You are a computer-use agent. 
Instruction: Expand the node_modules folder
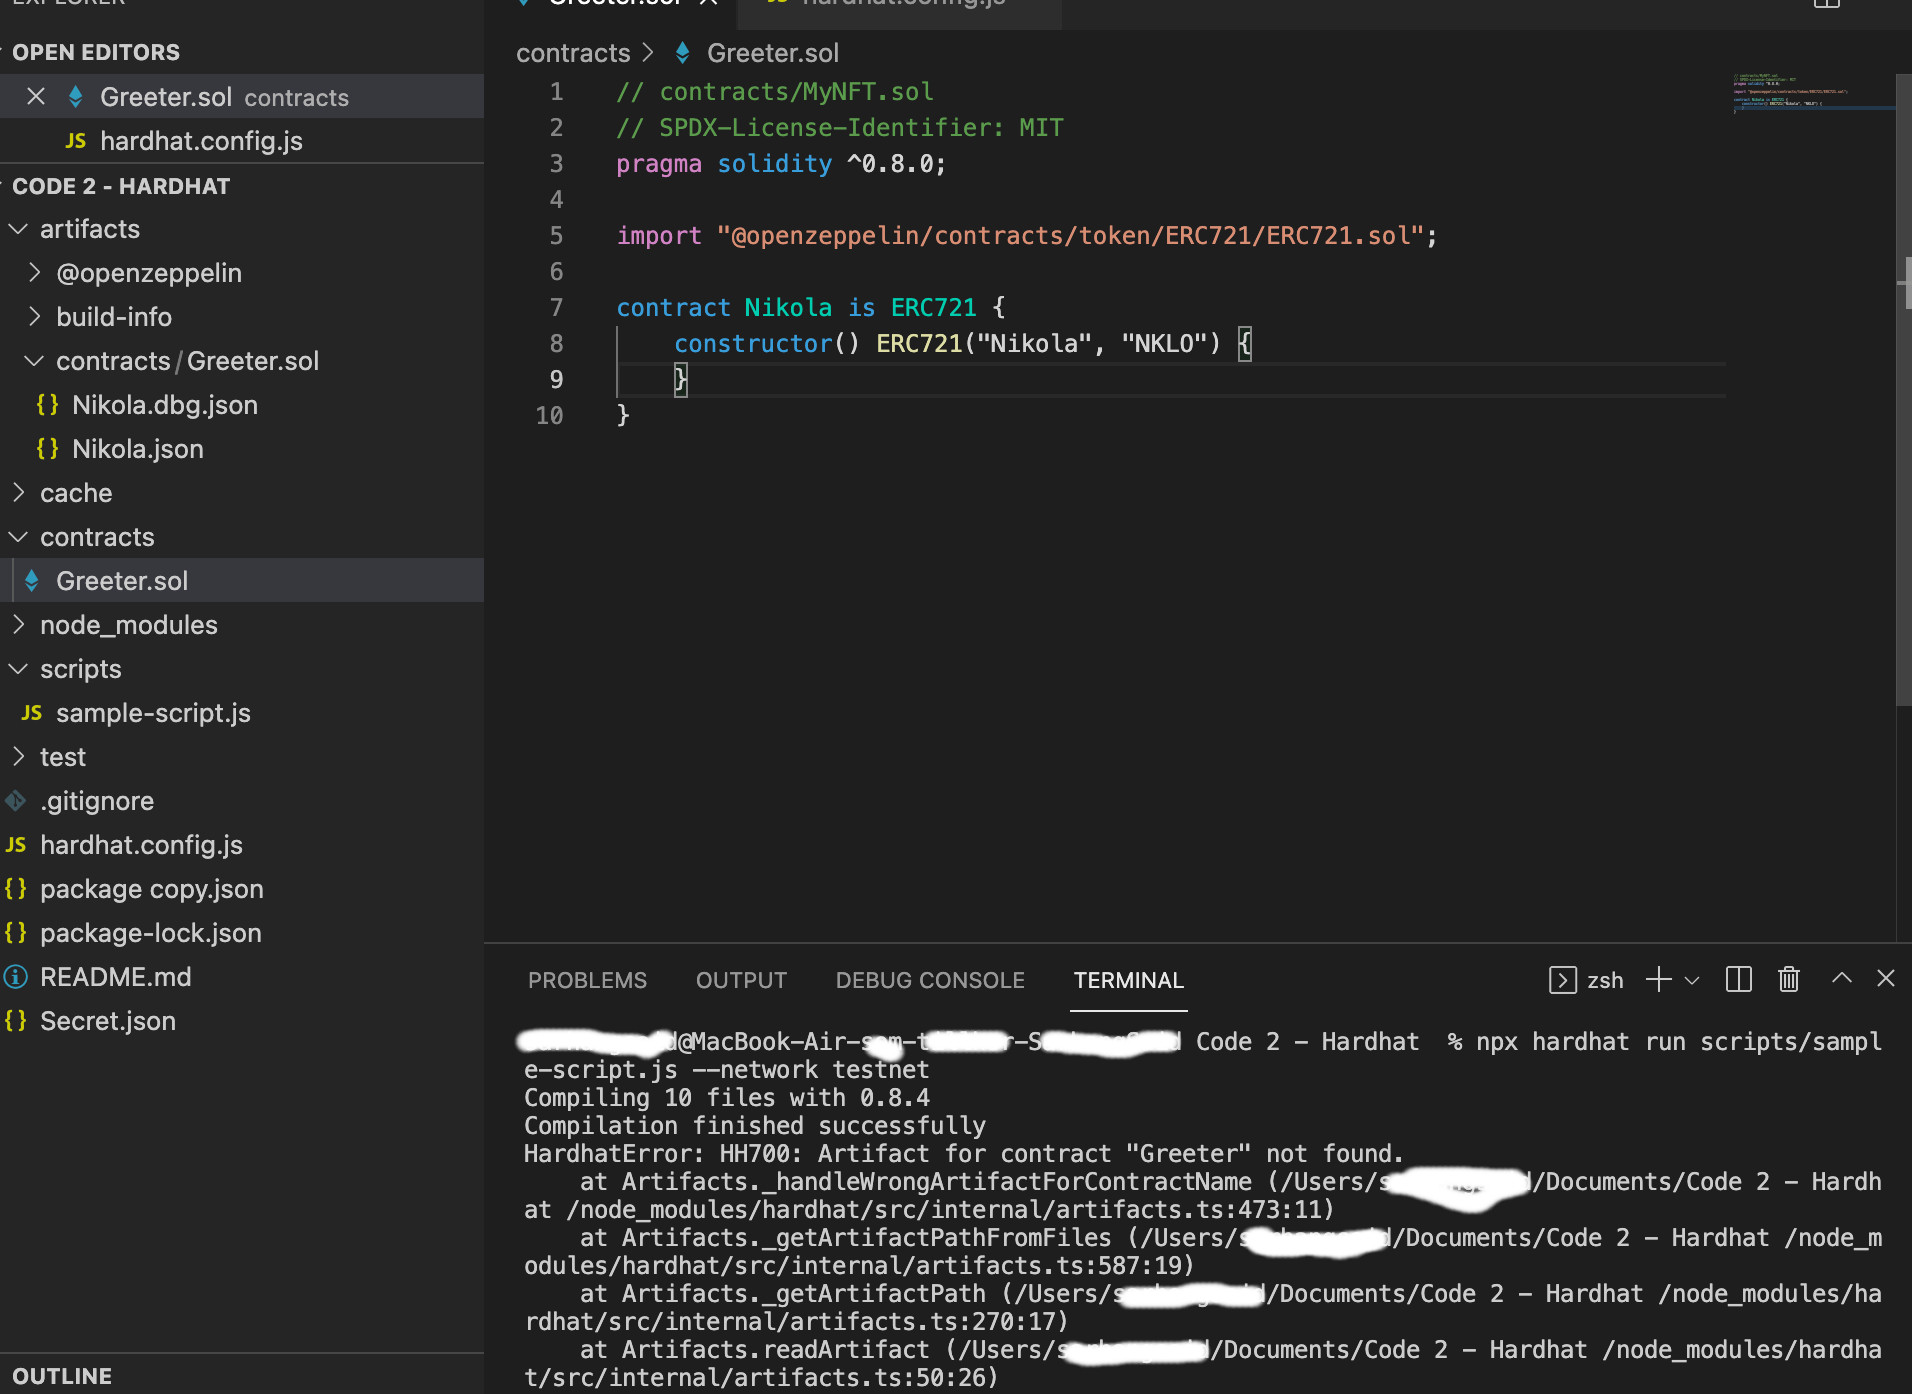pyautogui.click(x=242, y=625)
